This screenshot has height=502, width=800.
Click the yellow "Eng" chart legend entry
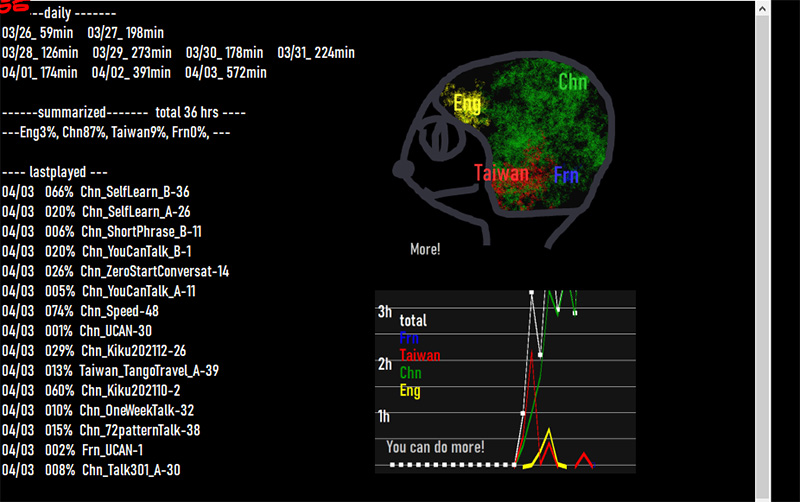410,390
